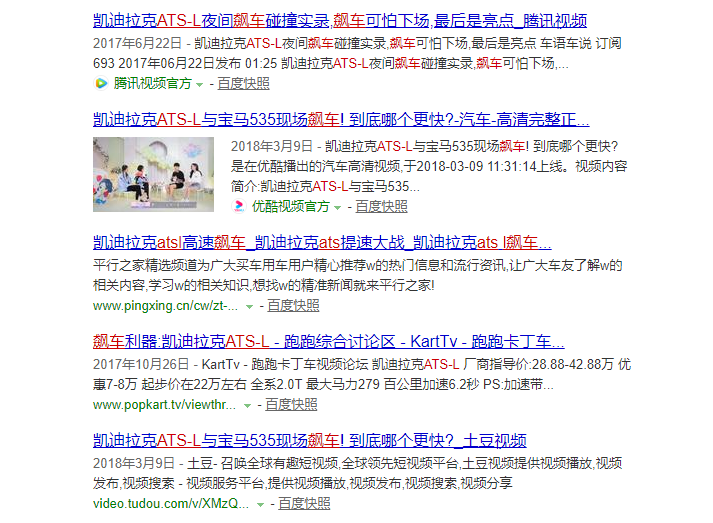713x523 pixels.
Task: Open the 土豆视频 ATS-L vs BMW 535 result title
Action: [x=310, y=441]
